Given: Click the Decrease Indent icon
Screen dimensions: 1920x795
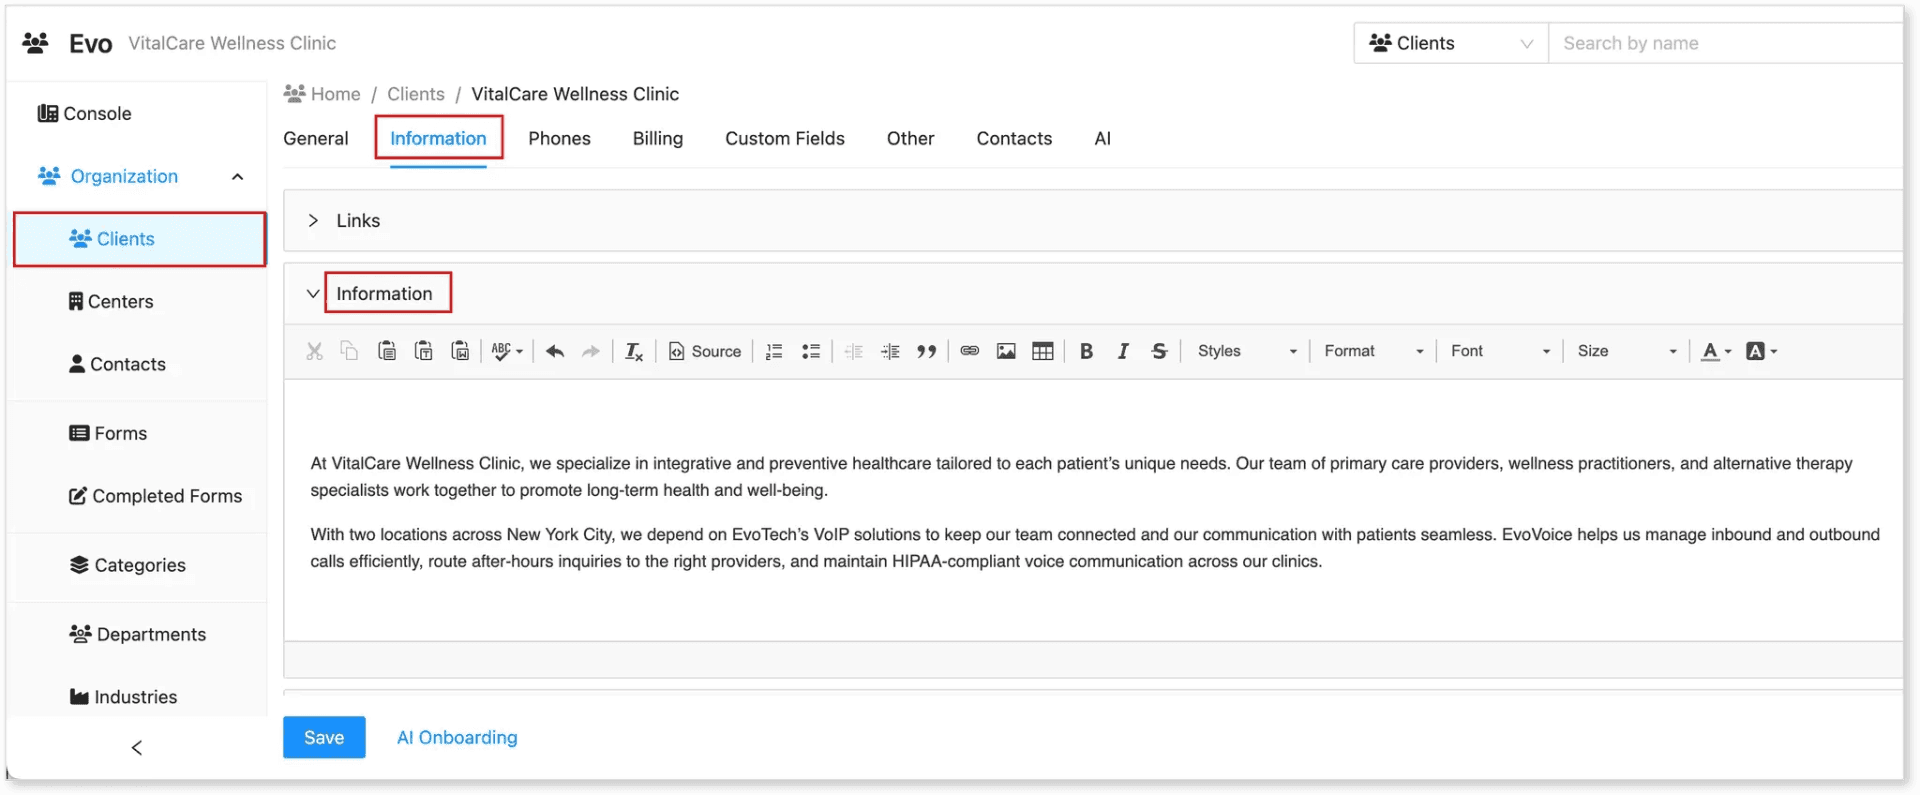Looking at the screenshot, I should (854, 351).
